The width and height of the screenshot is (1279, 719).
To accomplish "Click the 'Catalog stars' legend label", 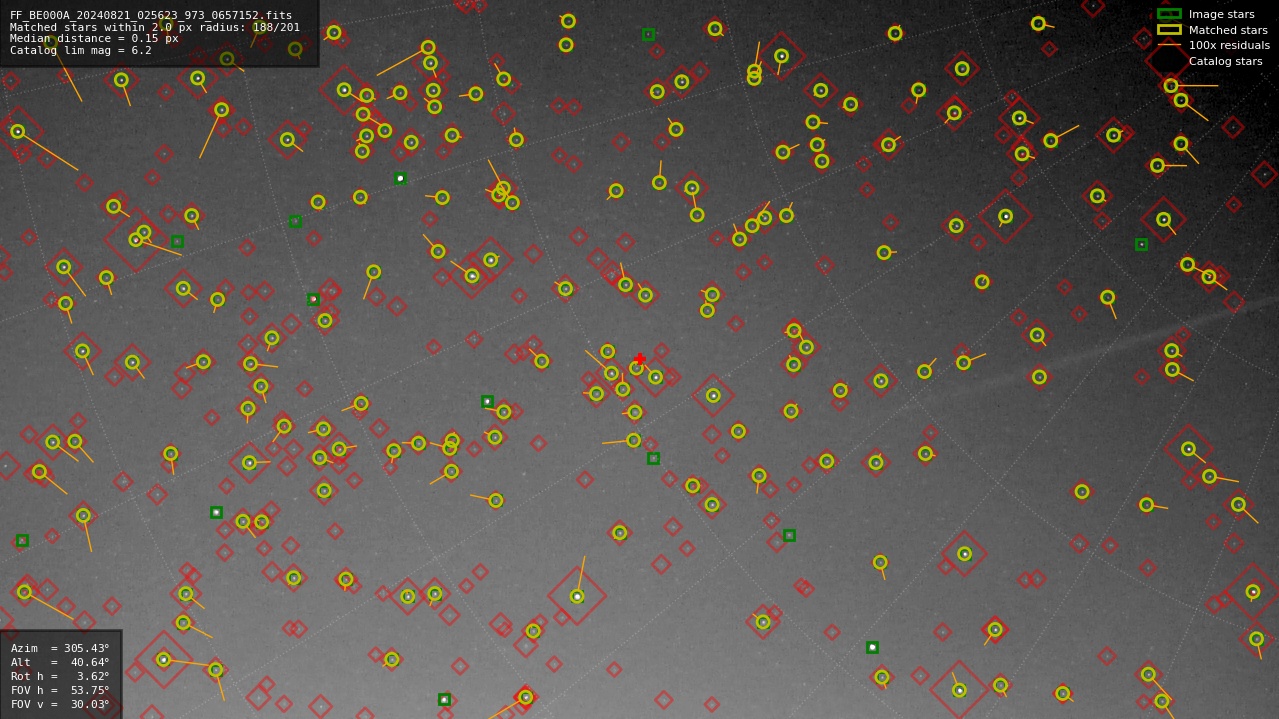I will point(1225,61).
